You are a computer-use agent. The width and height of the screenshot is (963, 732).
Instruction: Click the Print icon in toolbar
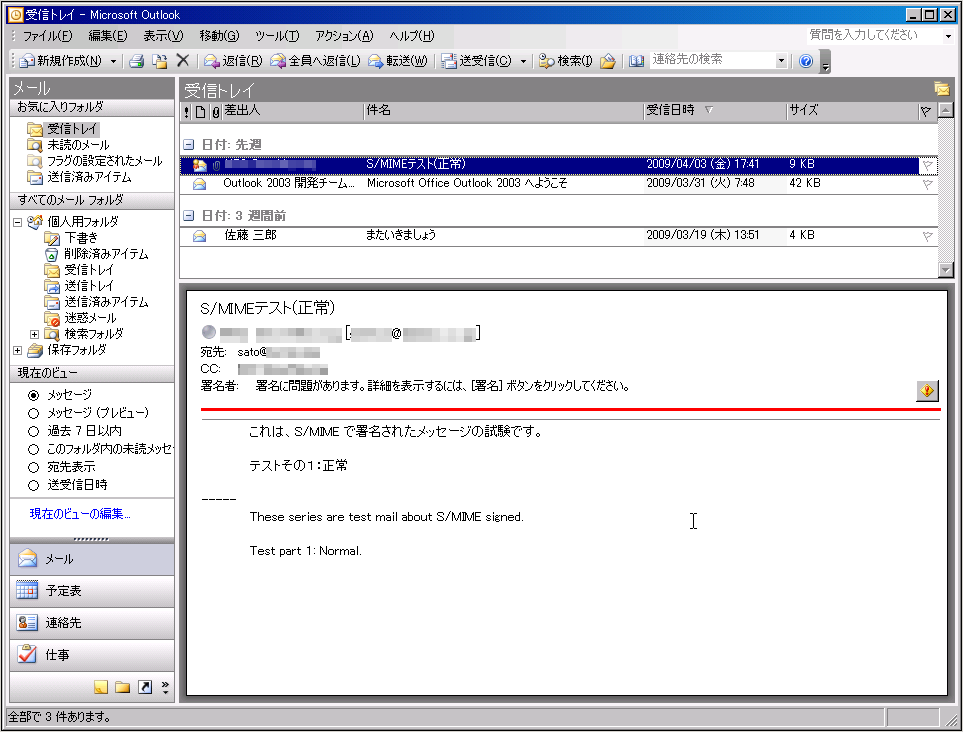[136, 61]
